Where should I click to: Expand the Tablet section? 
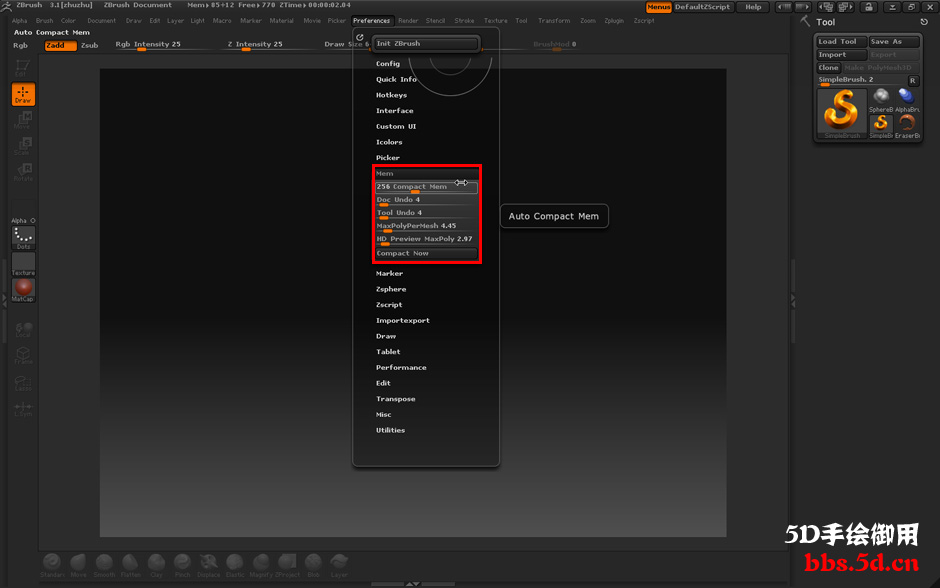point(388,352)
